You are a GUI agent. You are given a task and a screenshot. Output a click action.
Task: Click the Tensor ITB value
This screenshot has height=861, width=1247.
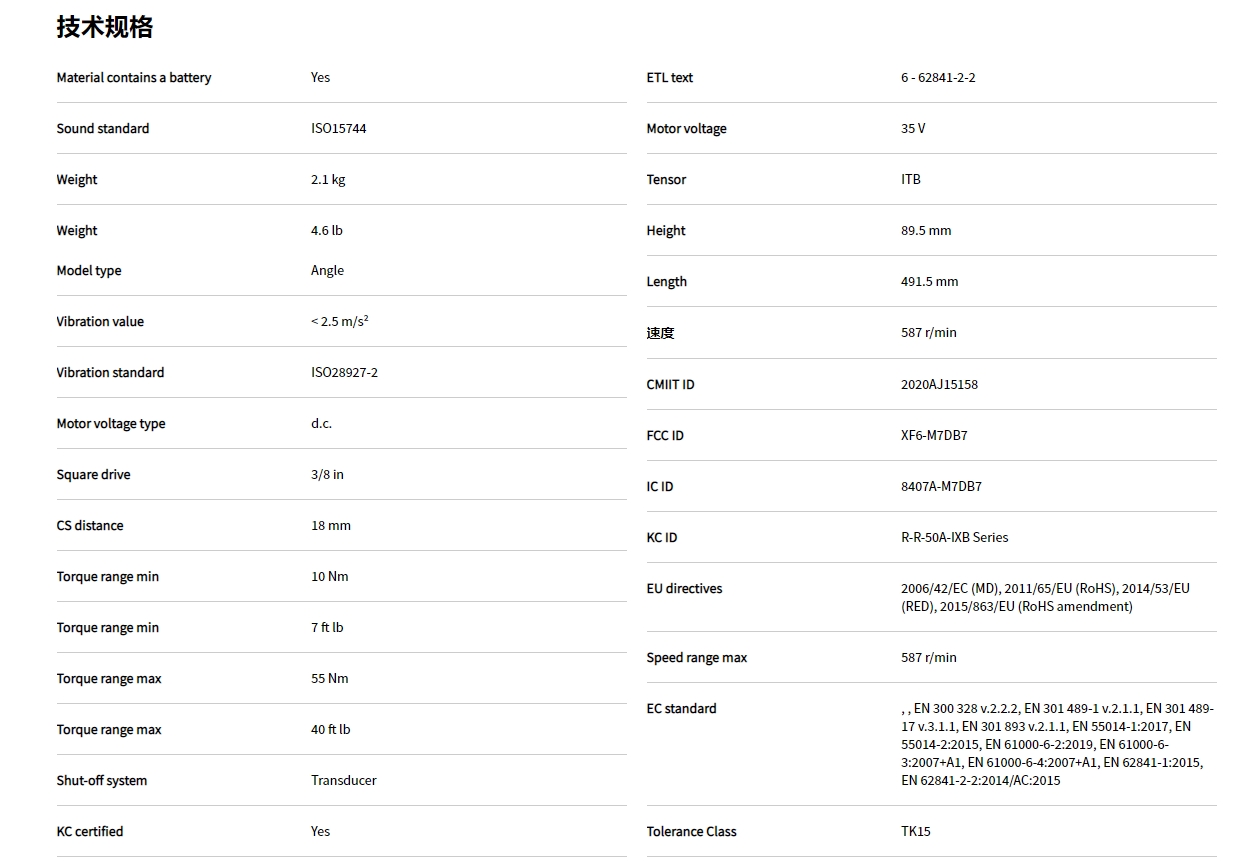click(x=911, y=180)
